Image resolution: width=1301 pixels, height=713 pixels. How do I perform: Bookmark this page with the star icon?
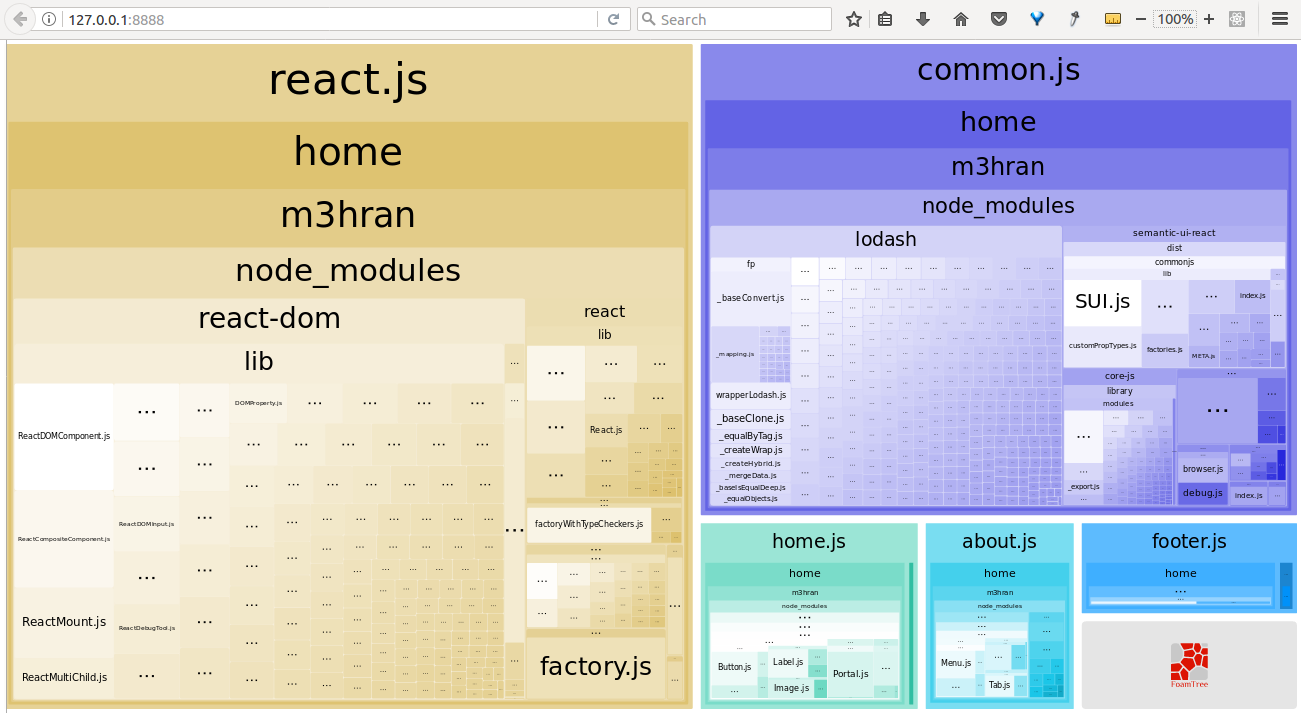coord(853,19)
